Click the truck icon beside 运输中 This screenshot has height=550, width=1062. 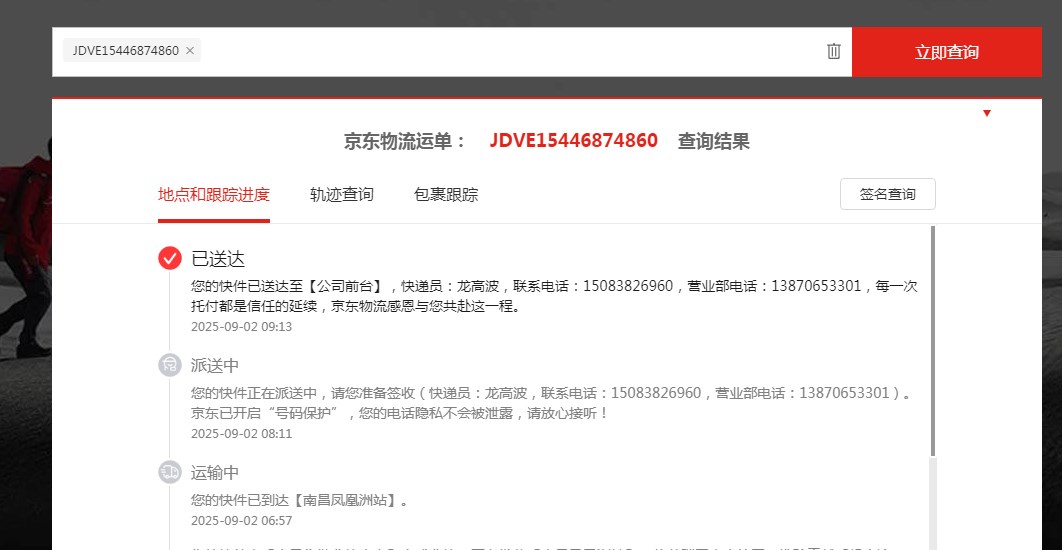[170, 472]
